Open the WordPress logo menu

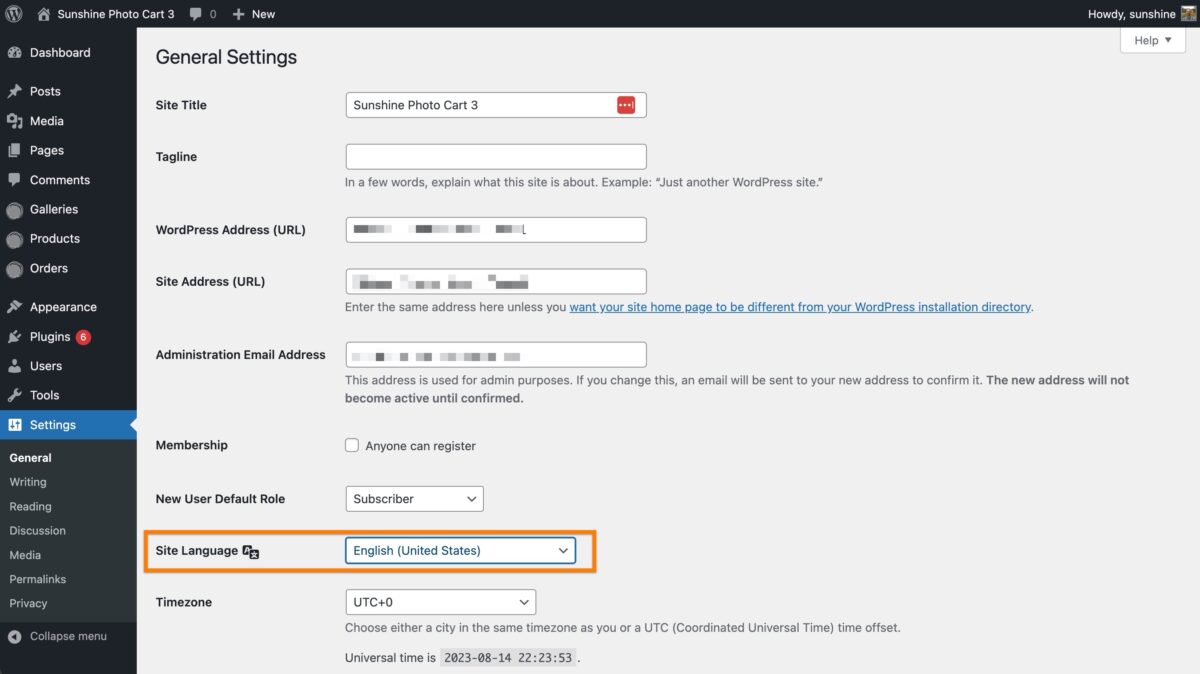click(x=14, y=14)
